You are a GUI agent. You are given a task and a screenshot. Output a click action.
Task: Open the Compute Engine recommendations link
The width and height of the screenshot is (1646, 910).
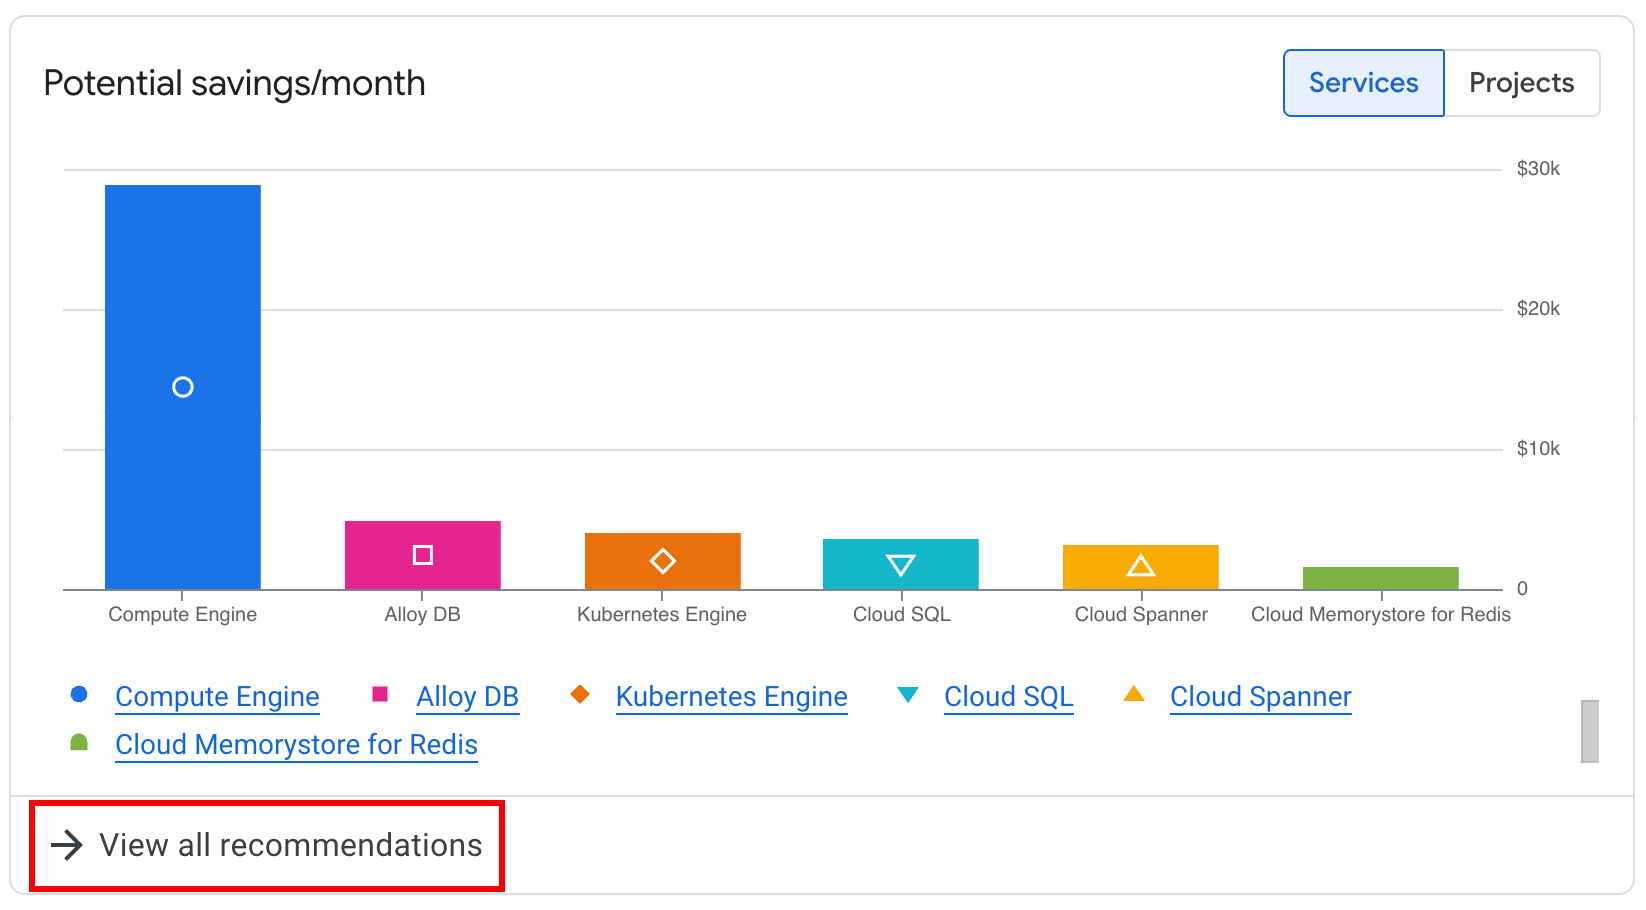pos(217,696)
